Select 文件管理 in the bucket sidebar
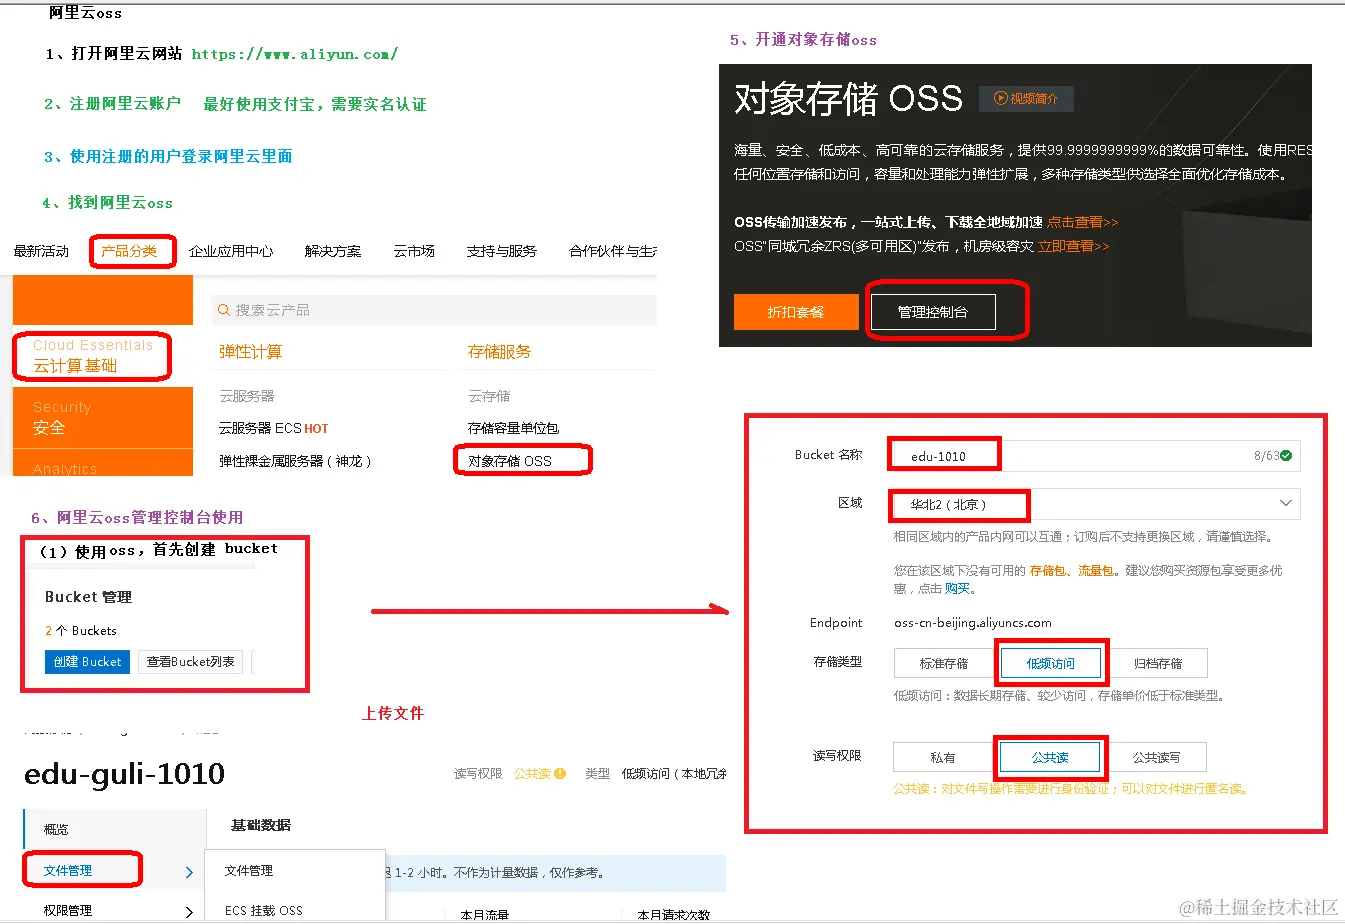The image size is (1345, 924). pos(67,871)
